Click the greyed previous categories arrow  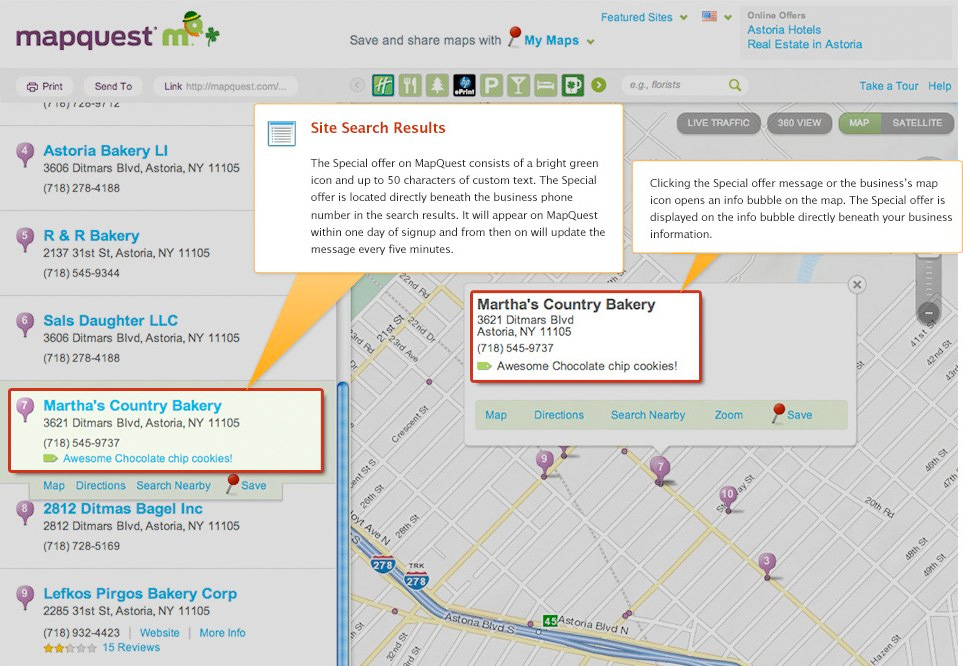[x=357, y=85]
